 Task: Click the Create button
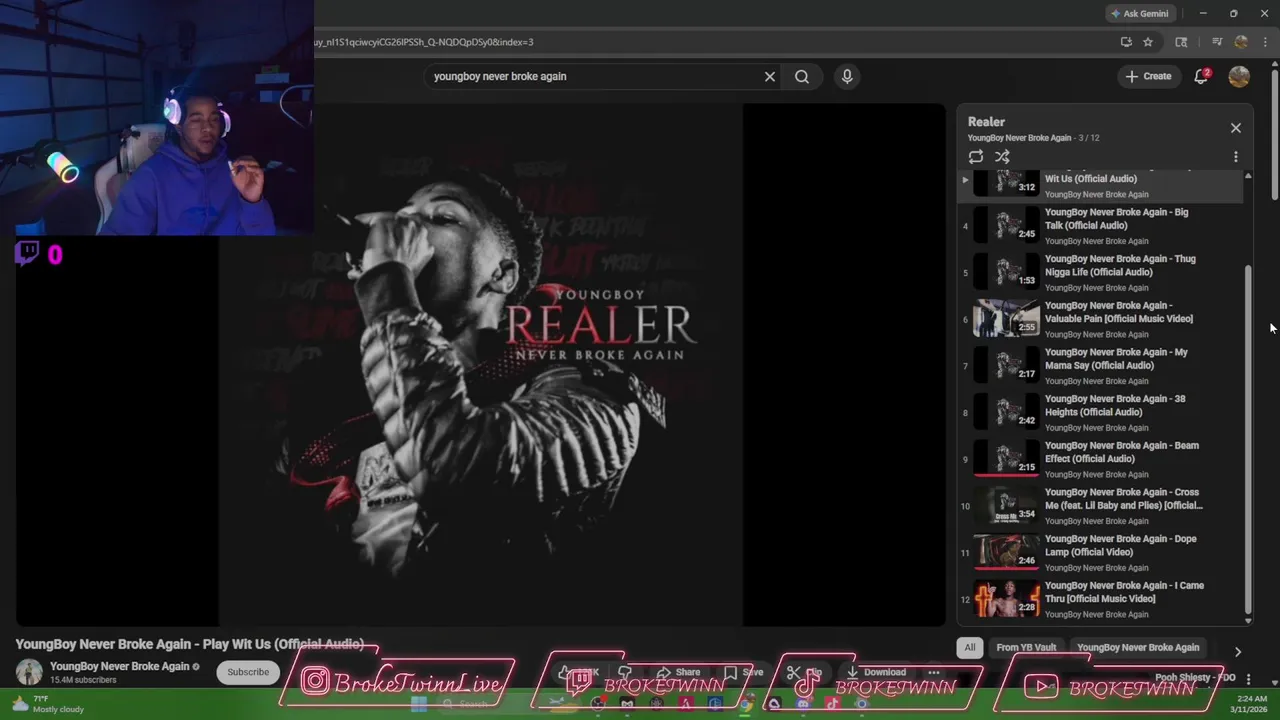coord(1148,76)
